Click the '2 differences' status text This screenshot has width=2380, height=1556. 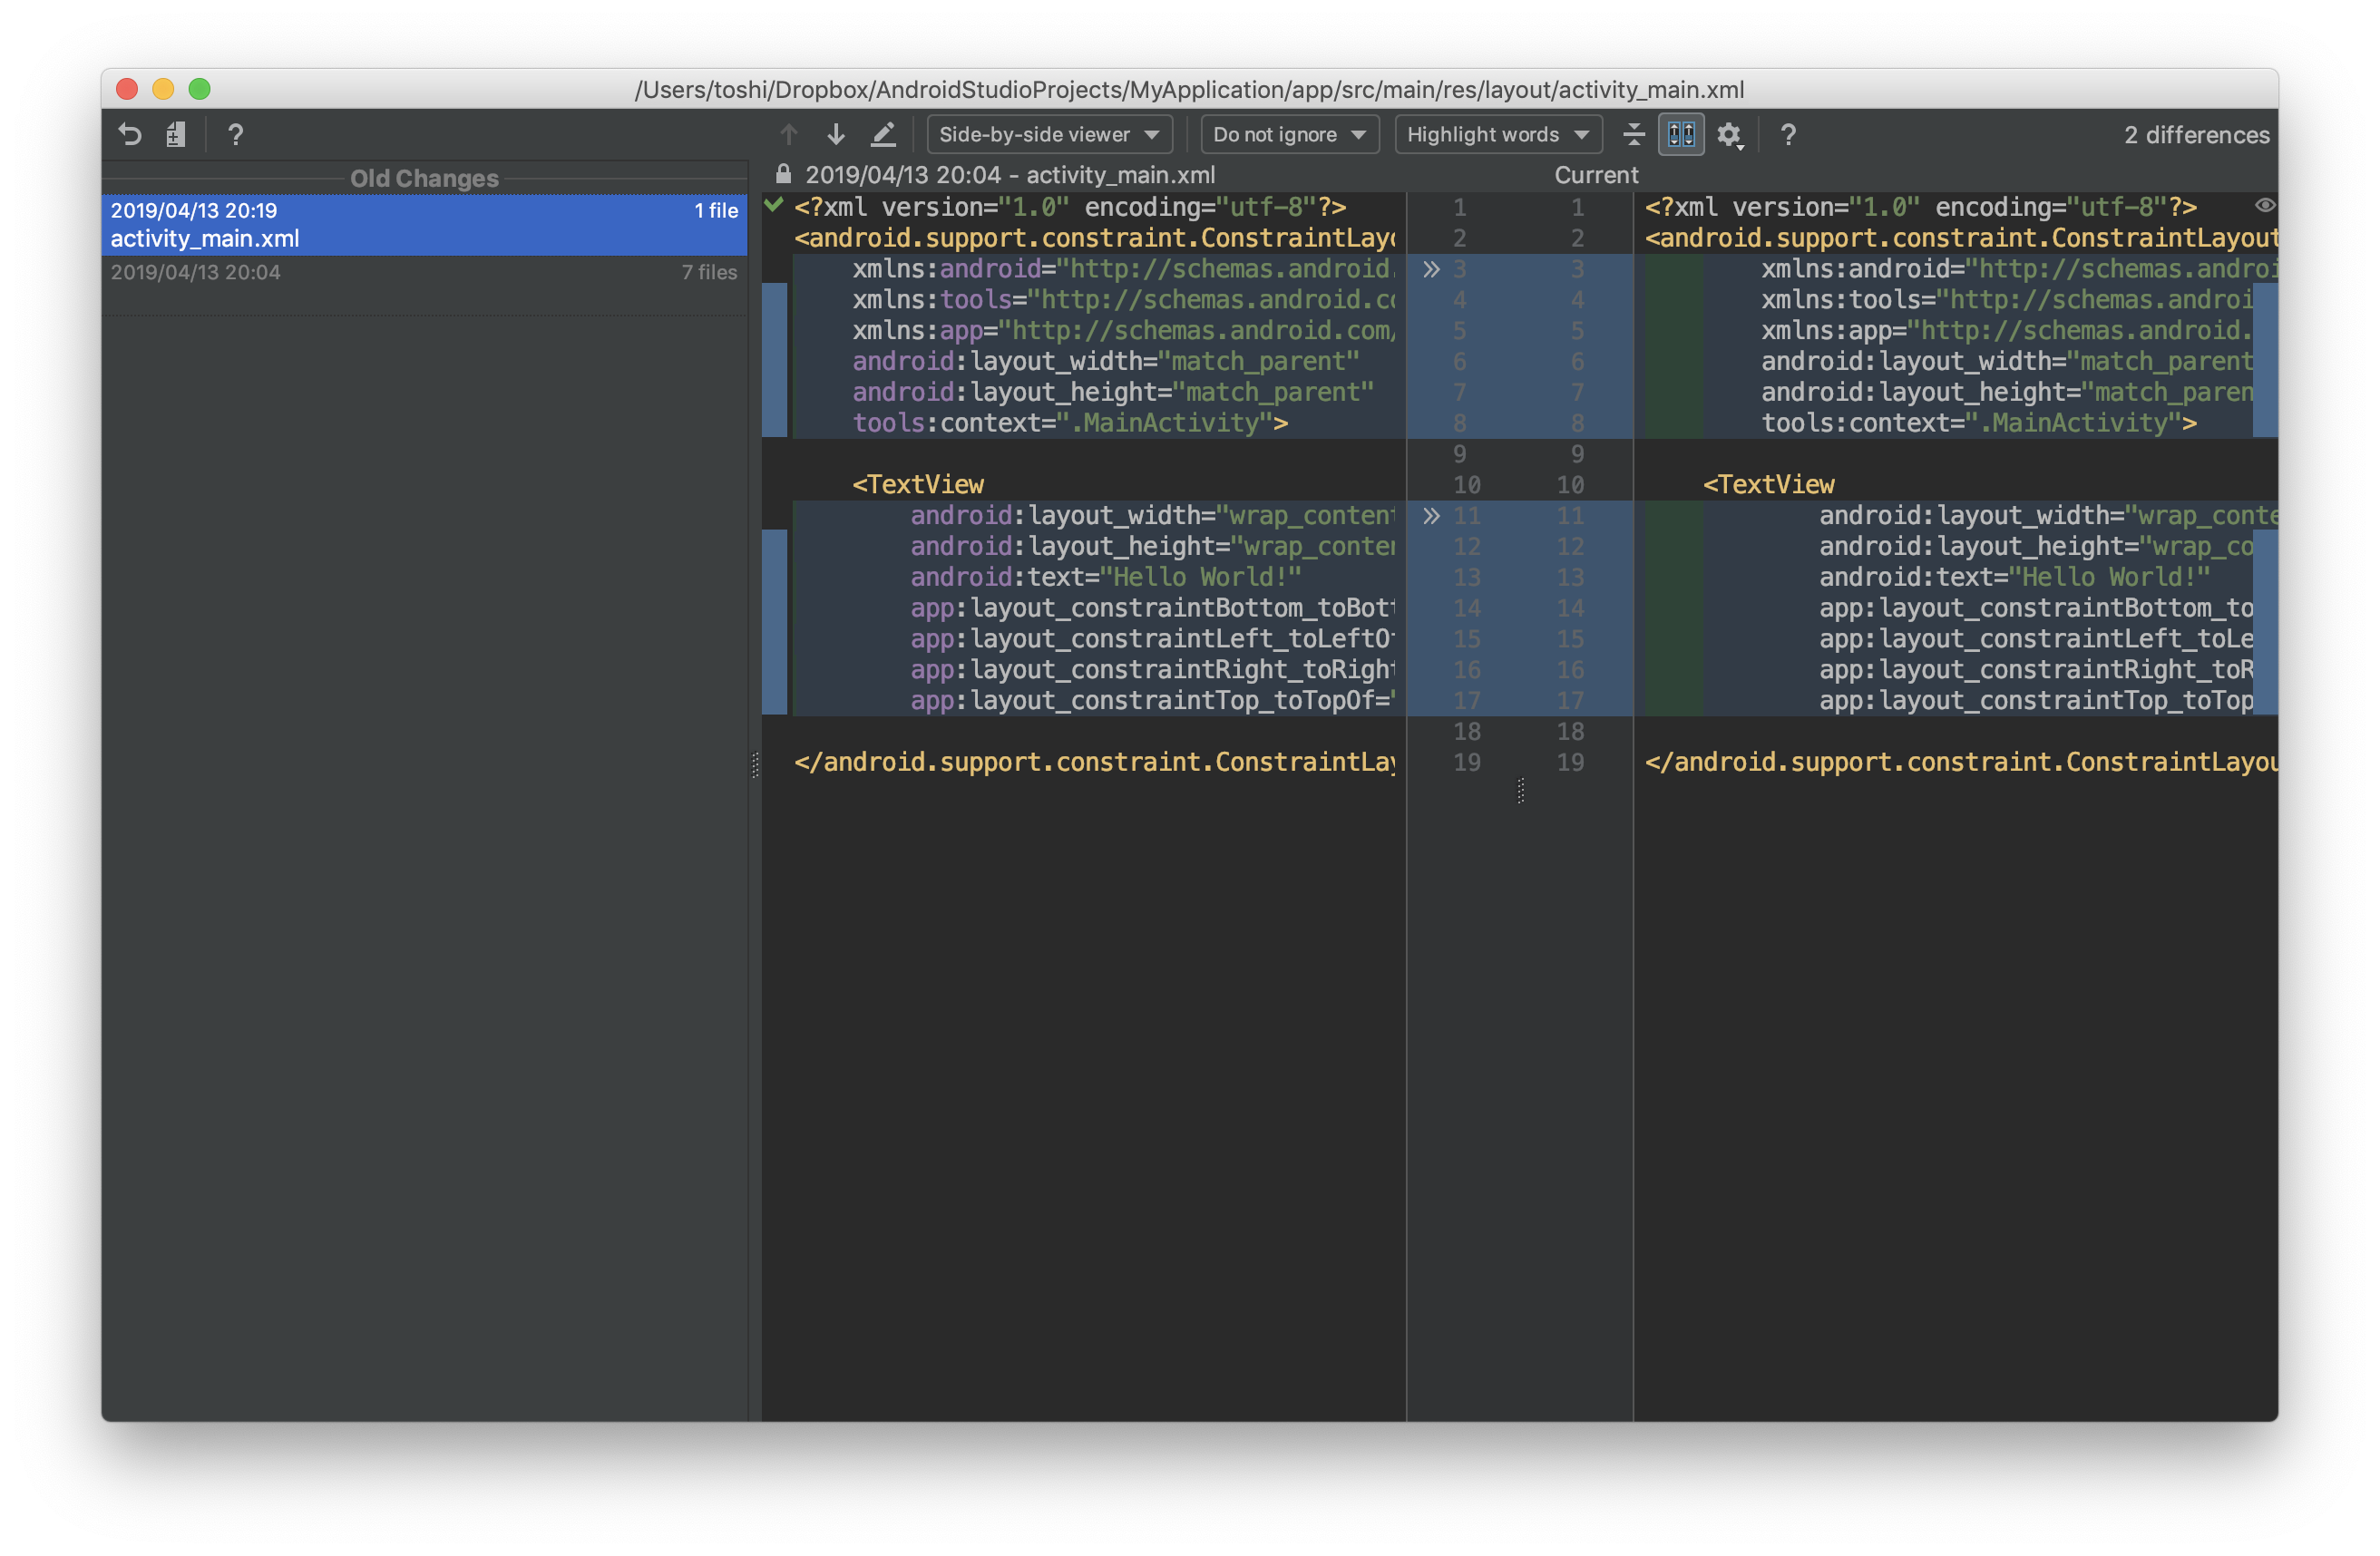click(x=2196, y=135)
